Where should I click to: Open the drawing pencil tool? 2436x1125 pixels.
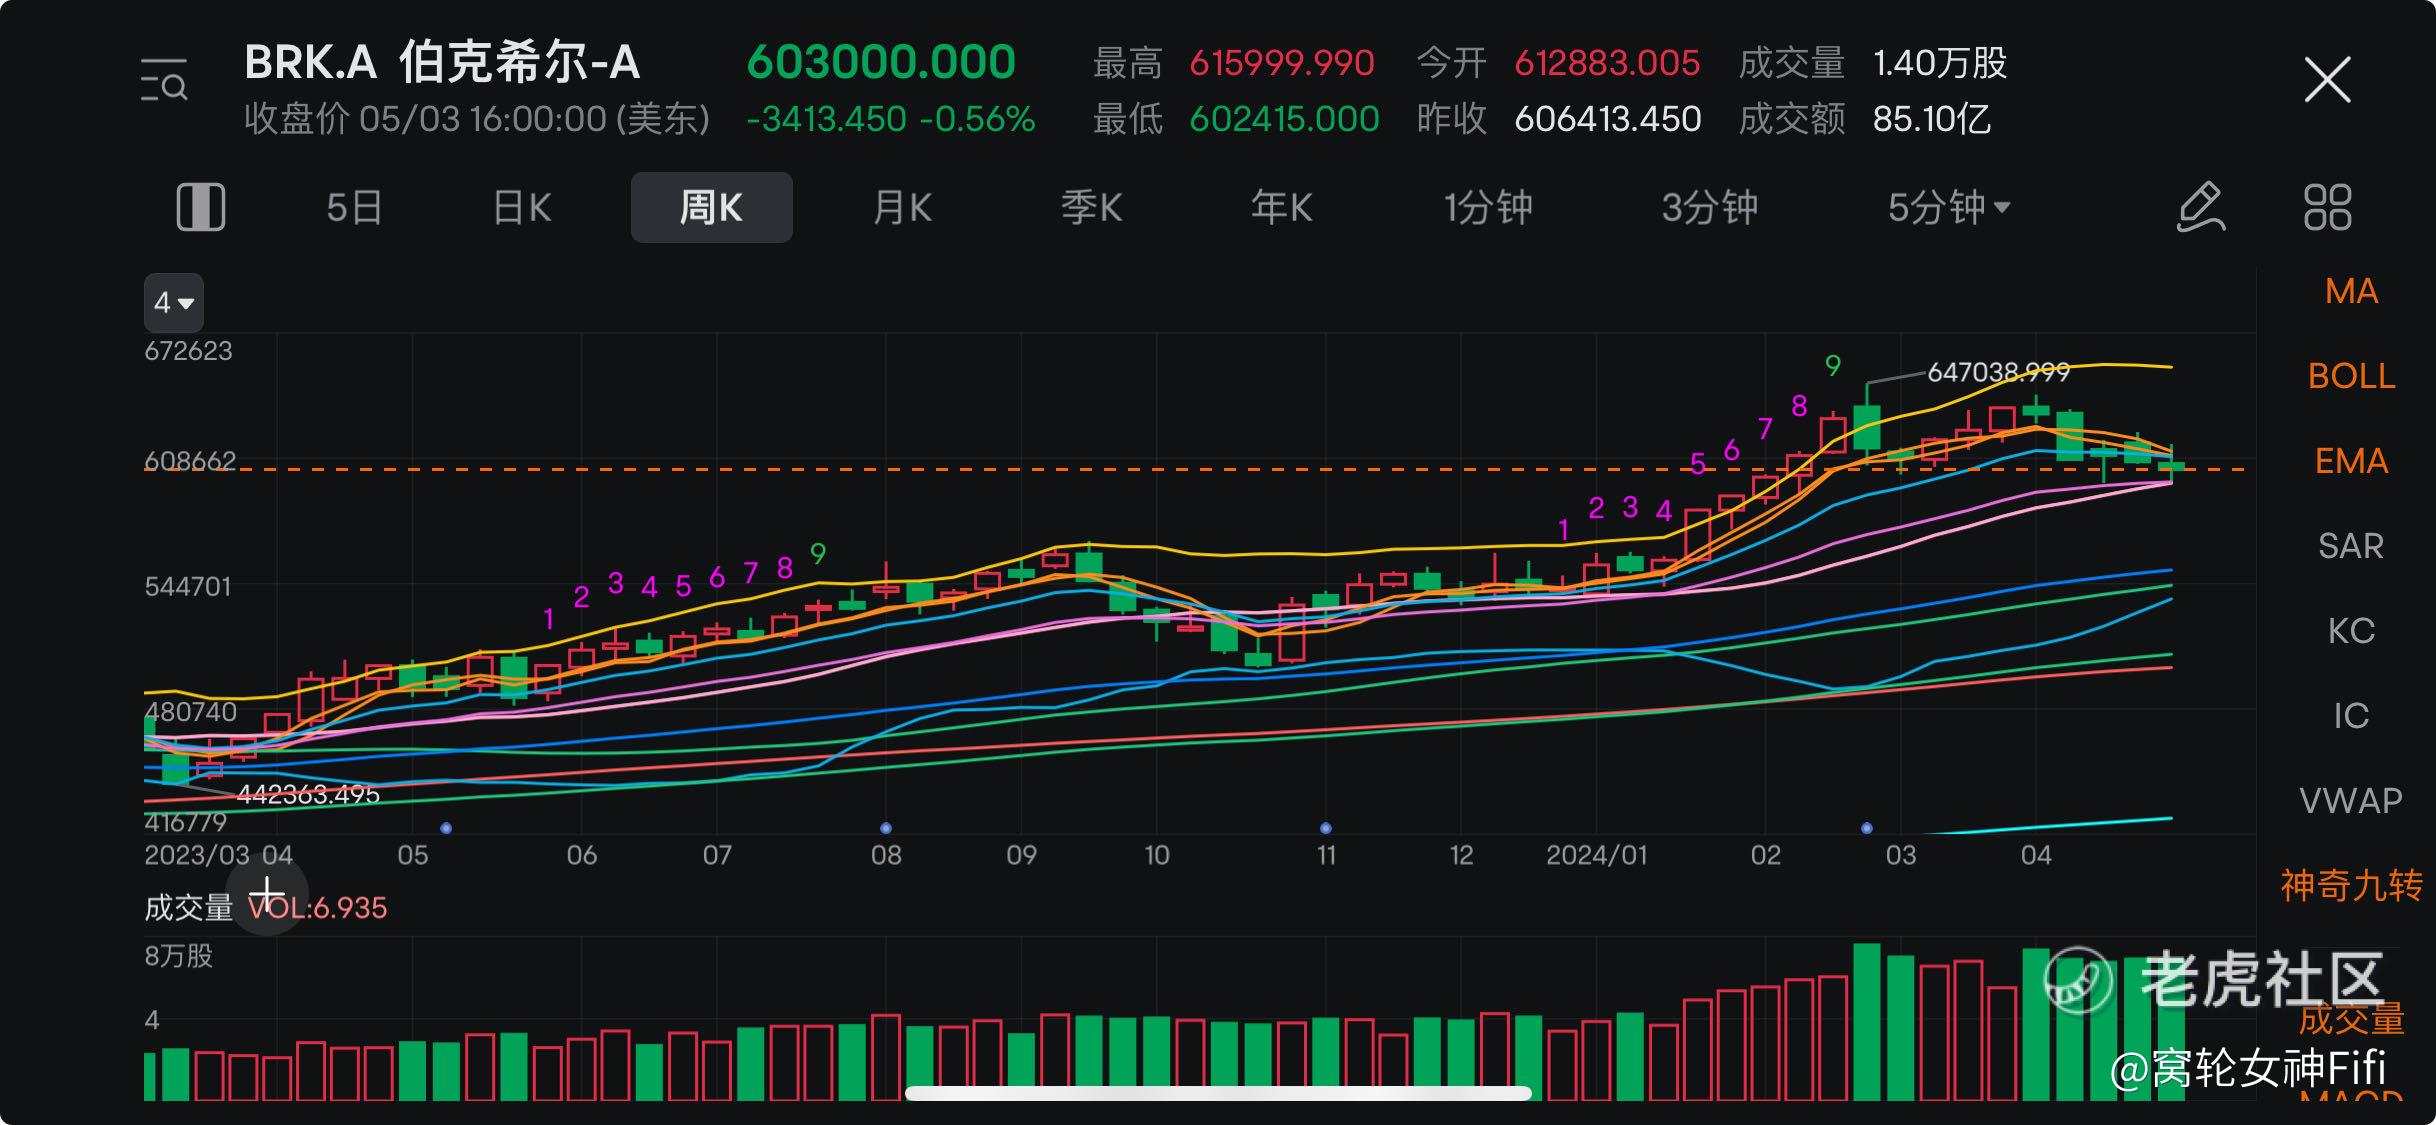[2201, 208]
